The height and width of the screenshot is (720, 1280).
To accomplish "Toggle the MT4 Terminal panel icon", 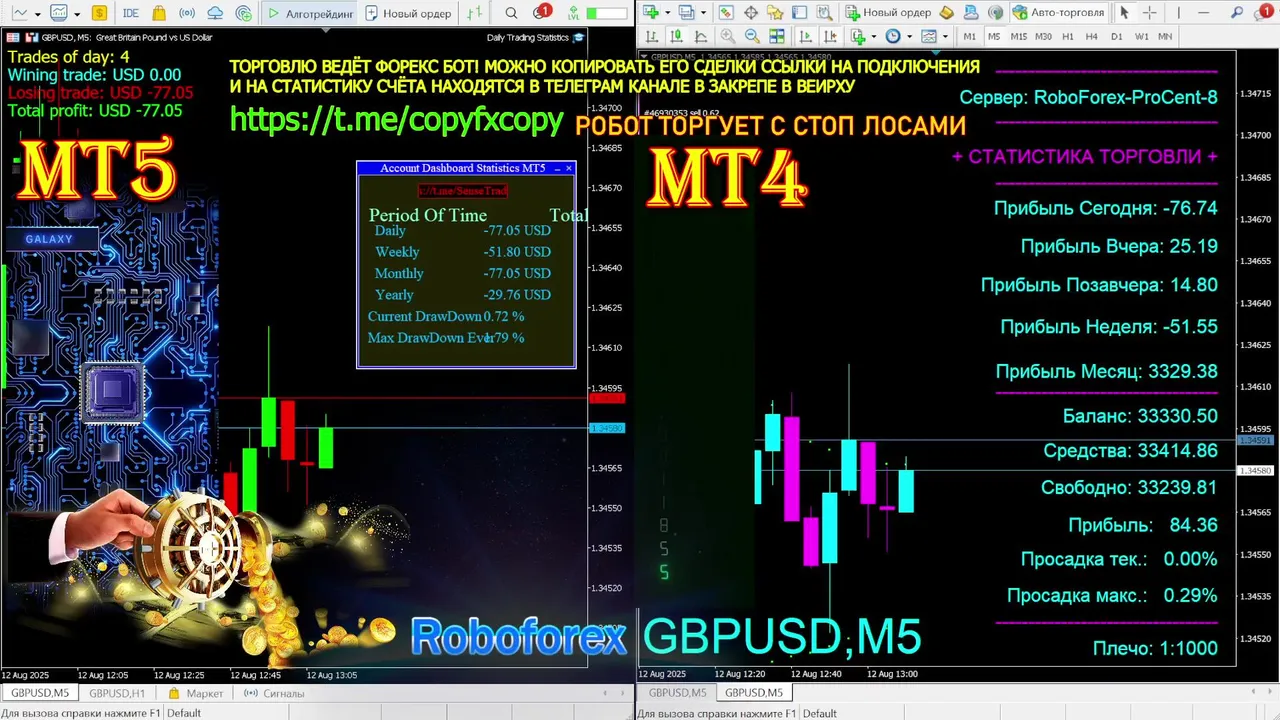I will pos(799,13).
